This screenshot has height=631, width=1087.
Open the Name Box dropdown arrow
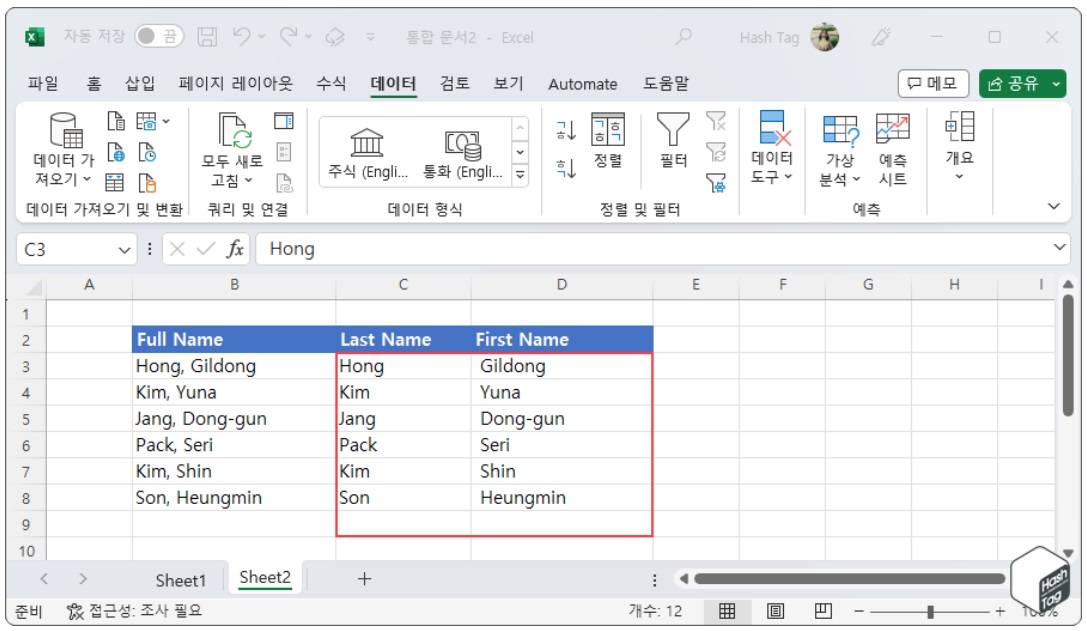[x=124, y=250]
